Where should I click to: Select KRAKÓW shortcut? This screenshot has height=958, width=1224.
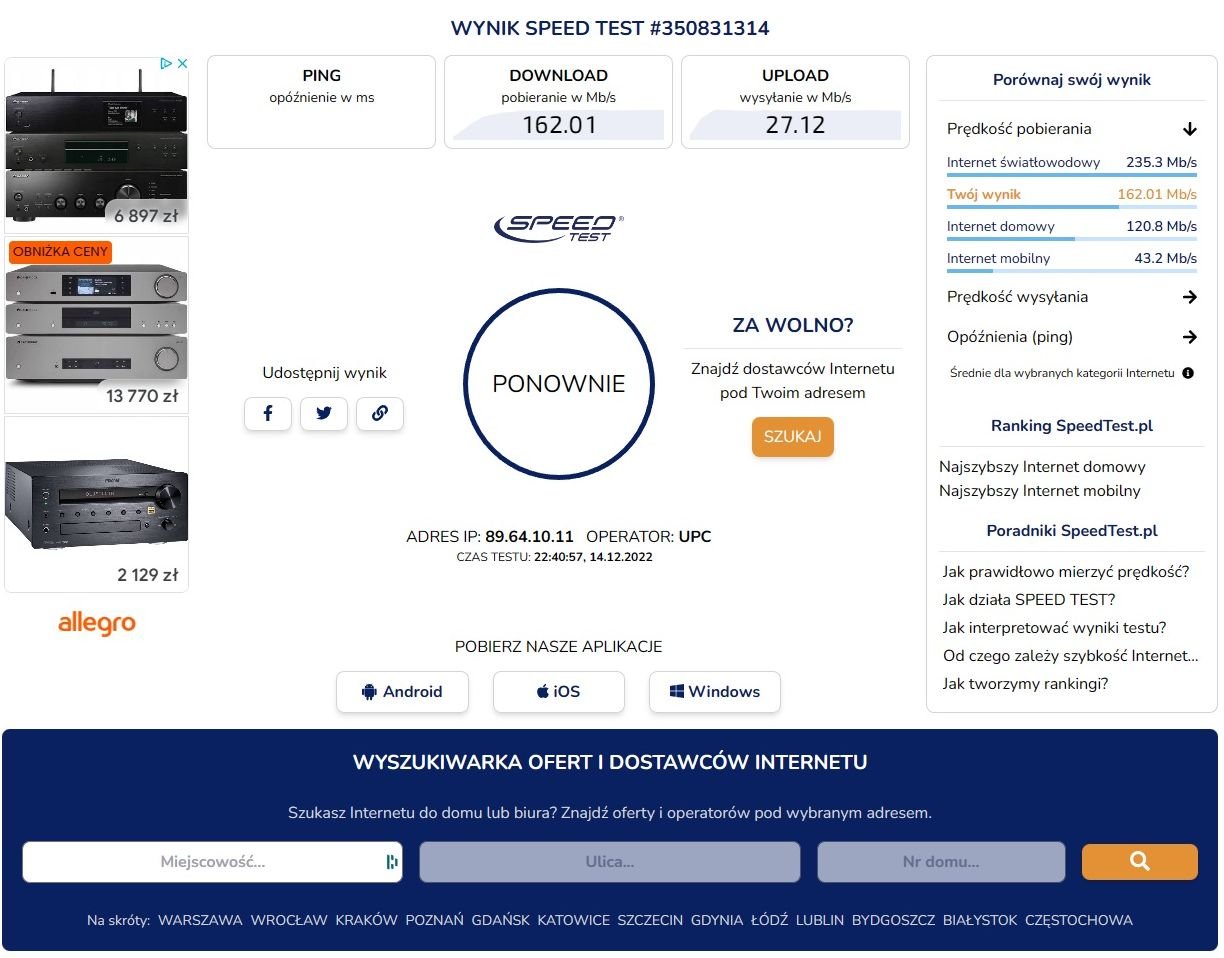click(366, 920)
